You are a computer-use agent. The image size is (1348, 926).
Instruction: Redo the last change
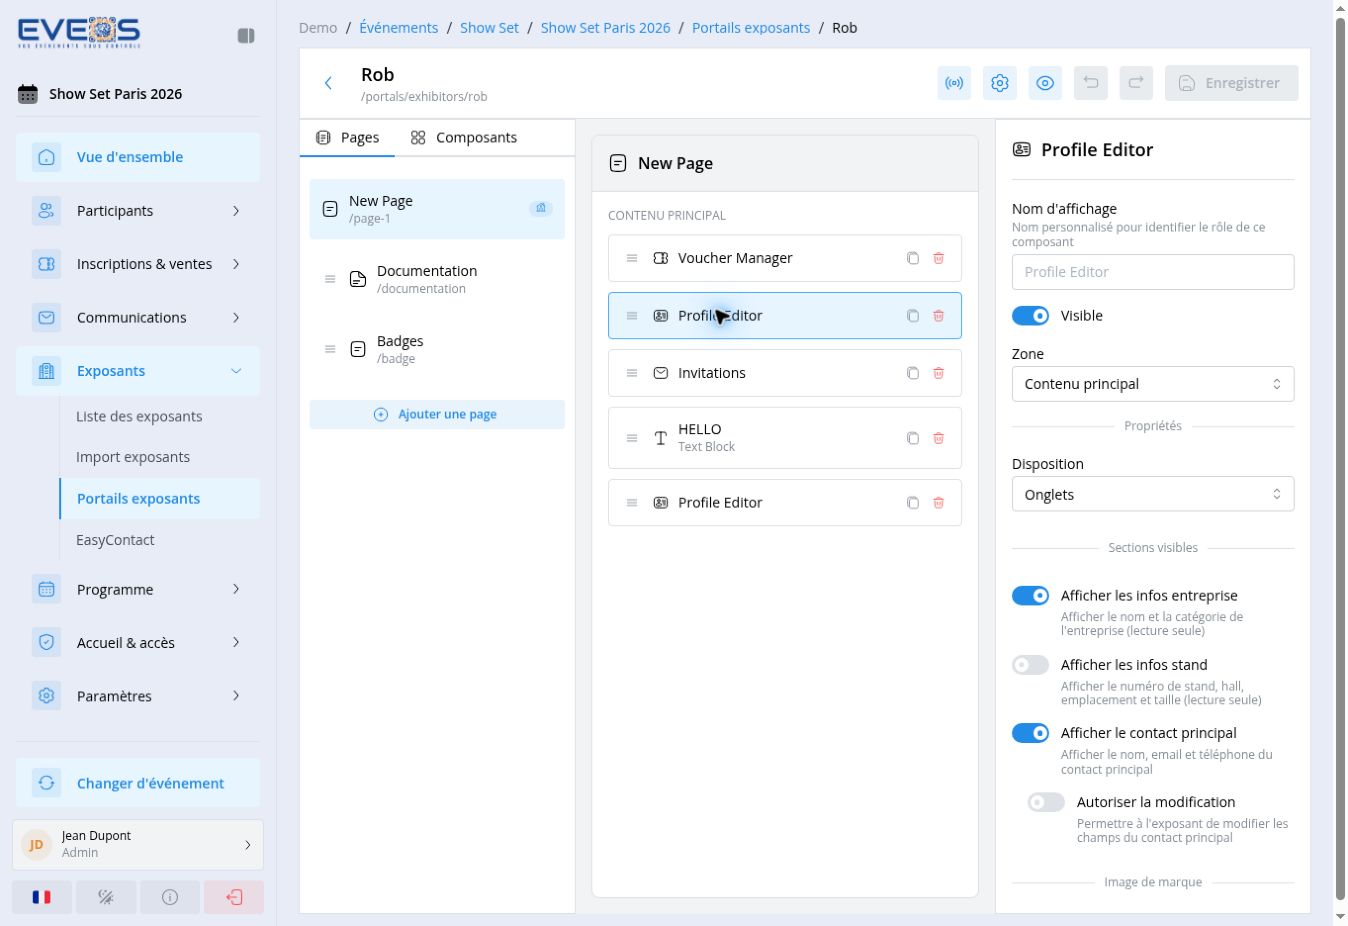click(x=1136, y=83)
